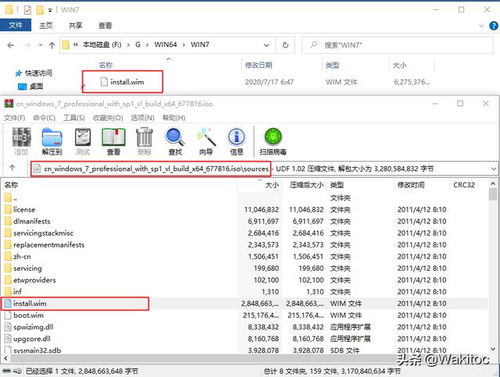The width and height of the screenshot is (500, 377).
Task: Click the Delete (删除) trash icon
Action: [x=144, y=141]
